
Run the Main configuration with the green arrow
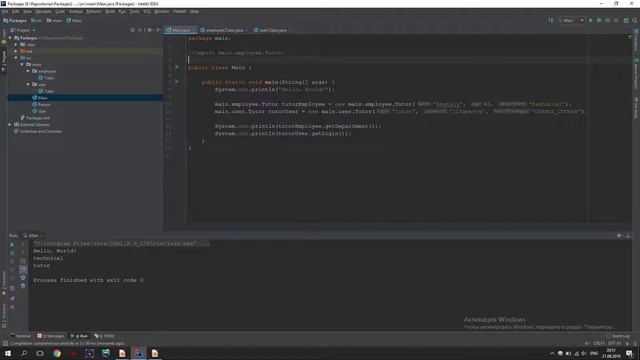590,20
